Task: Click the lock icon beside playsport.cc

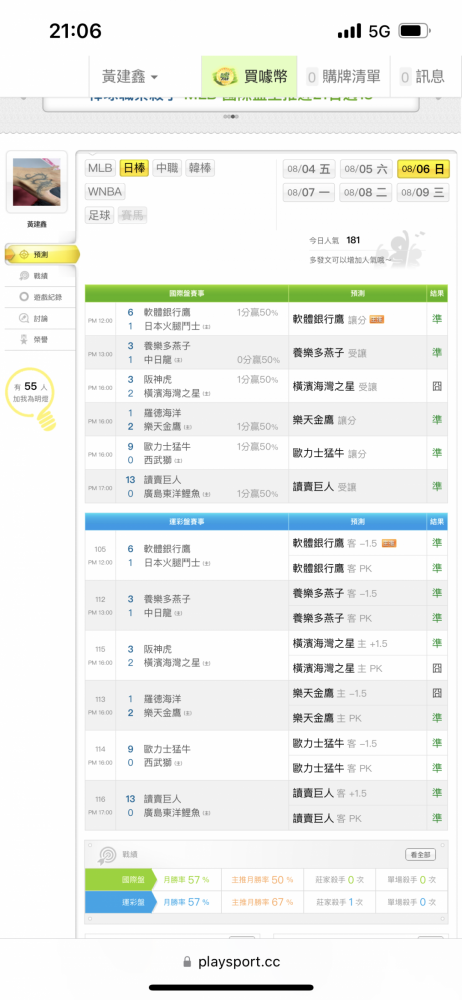Action: pyautogui.click(x=187, y=962)
